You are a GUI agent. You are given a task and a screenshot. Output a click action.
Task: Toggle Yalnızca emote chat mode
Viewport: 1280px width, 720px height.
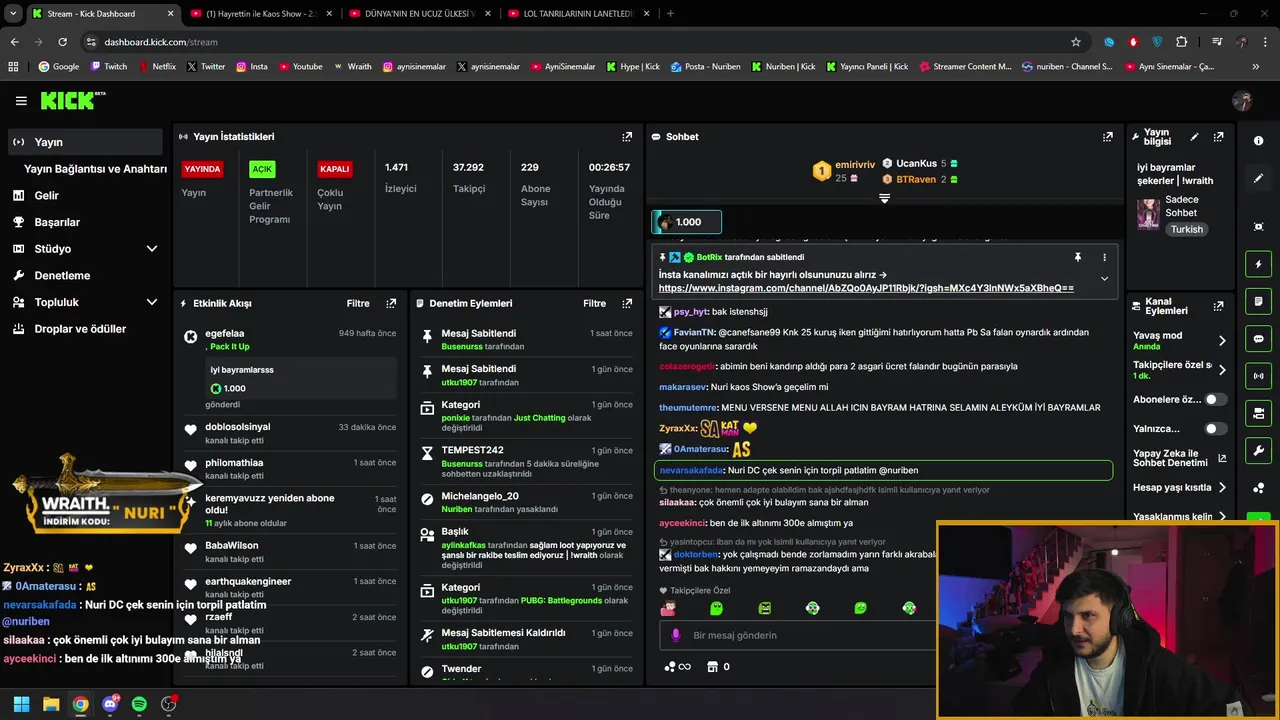1215,429
